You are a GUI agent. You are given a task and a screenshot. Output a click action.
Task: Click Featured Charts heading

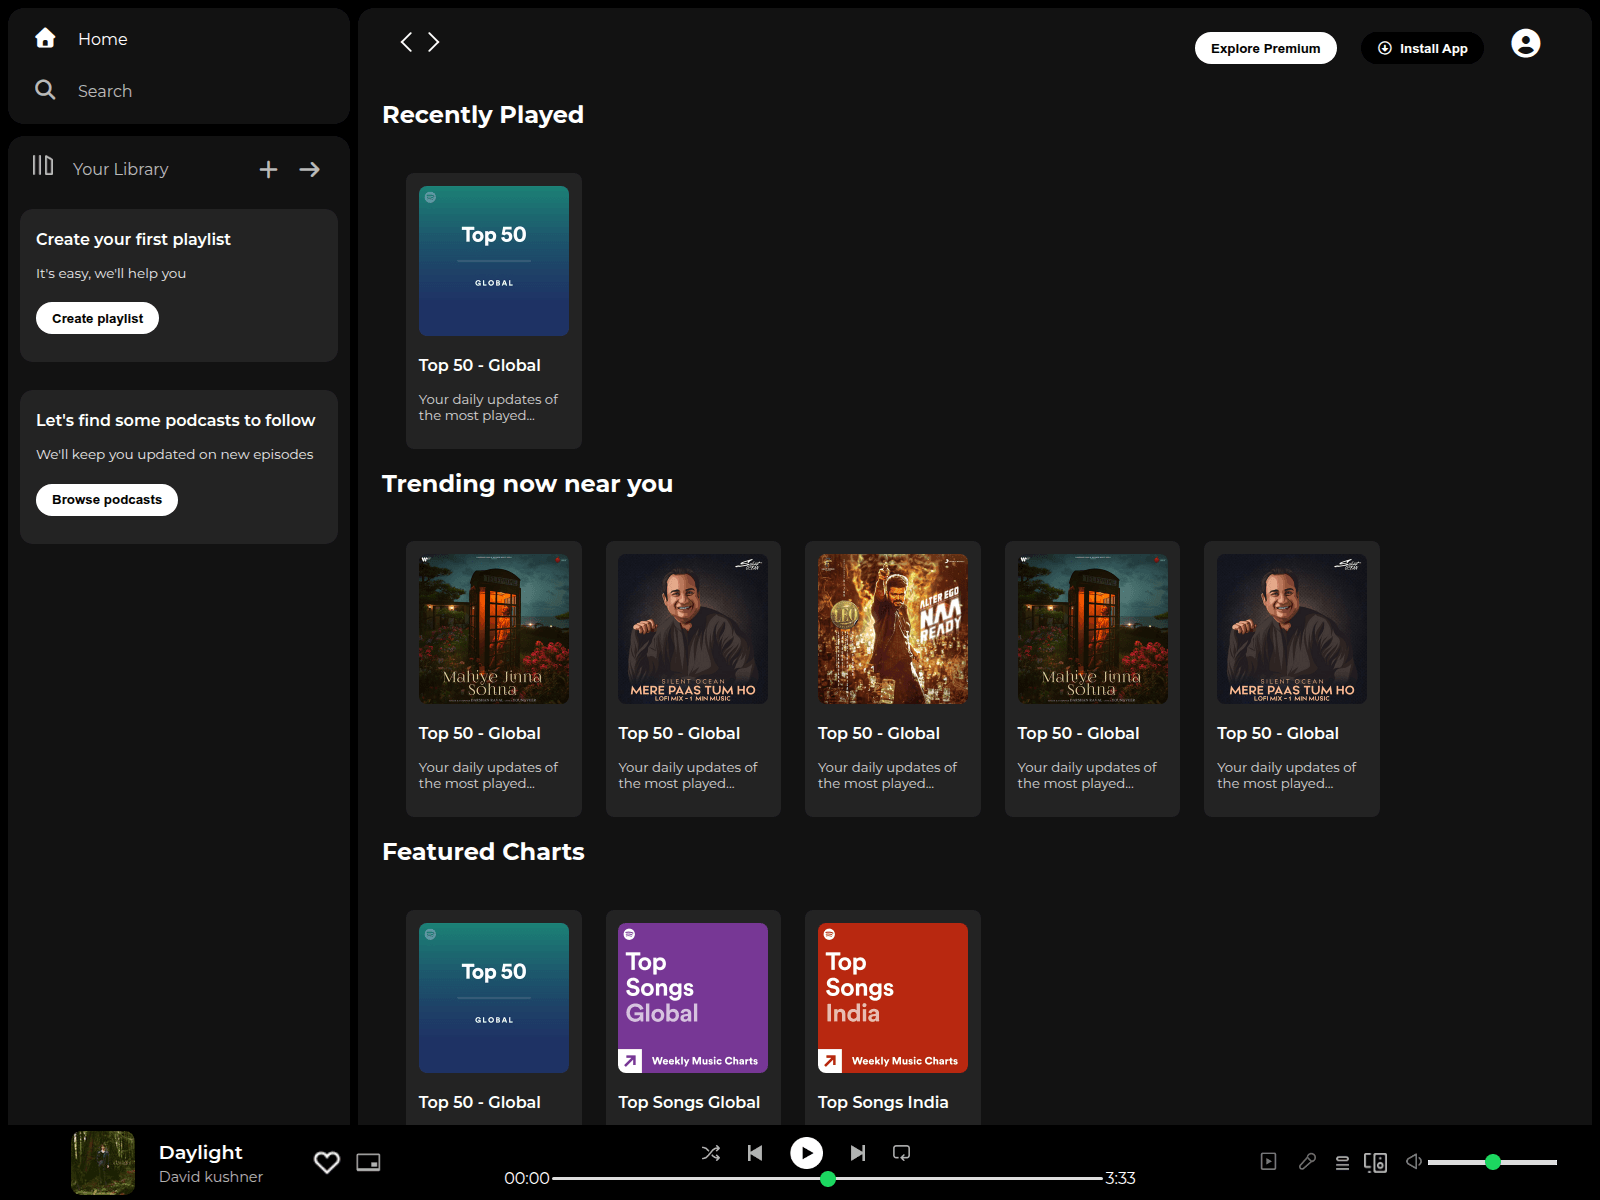click(x=483, y=852)
